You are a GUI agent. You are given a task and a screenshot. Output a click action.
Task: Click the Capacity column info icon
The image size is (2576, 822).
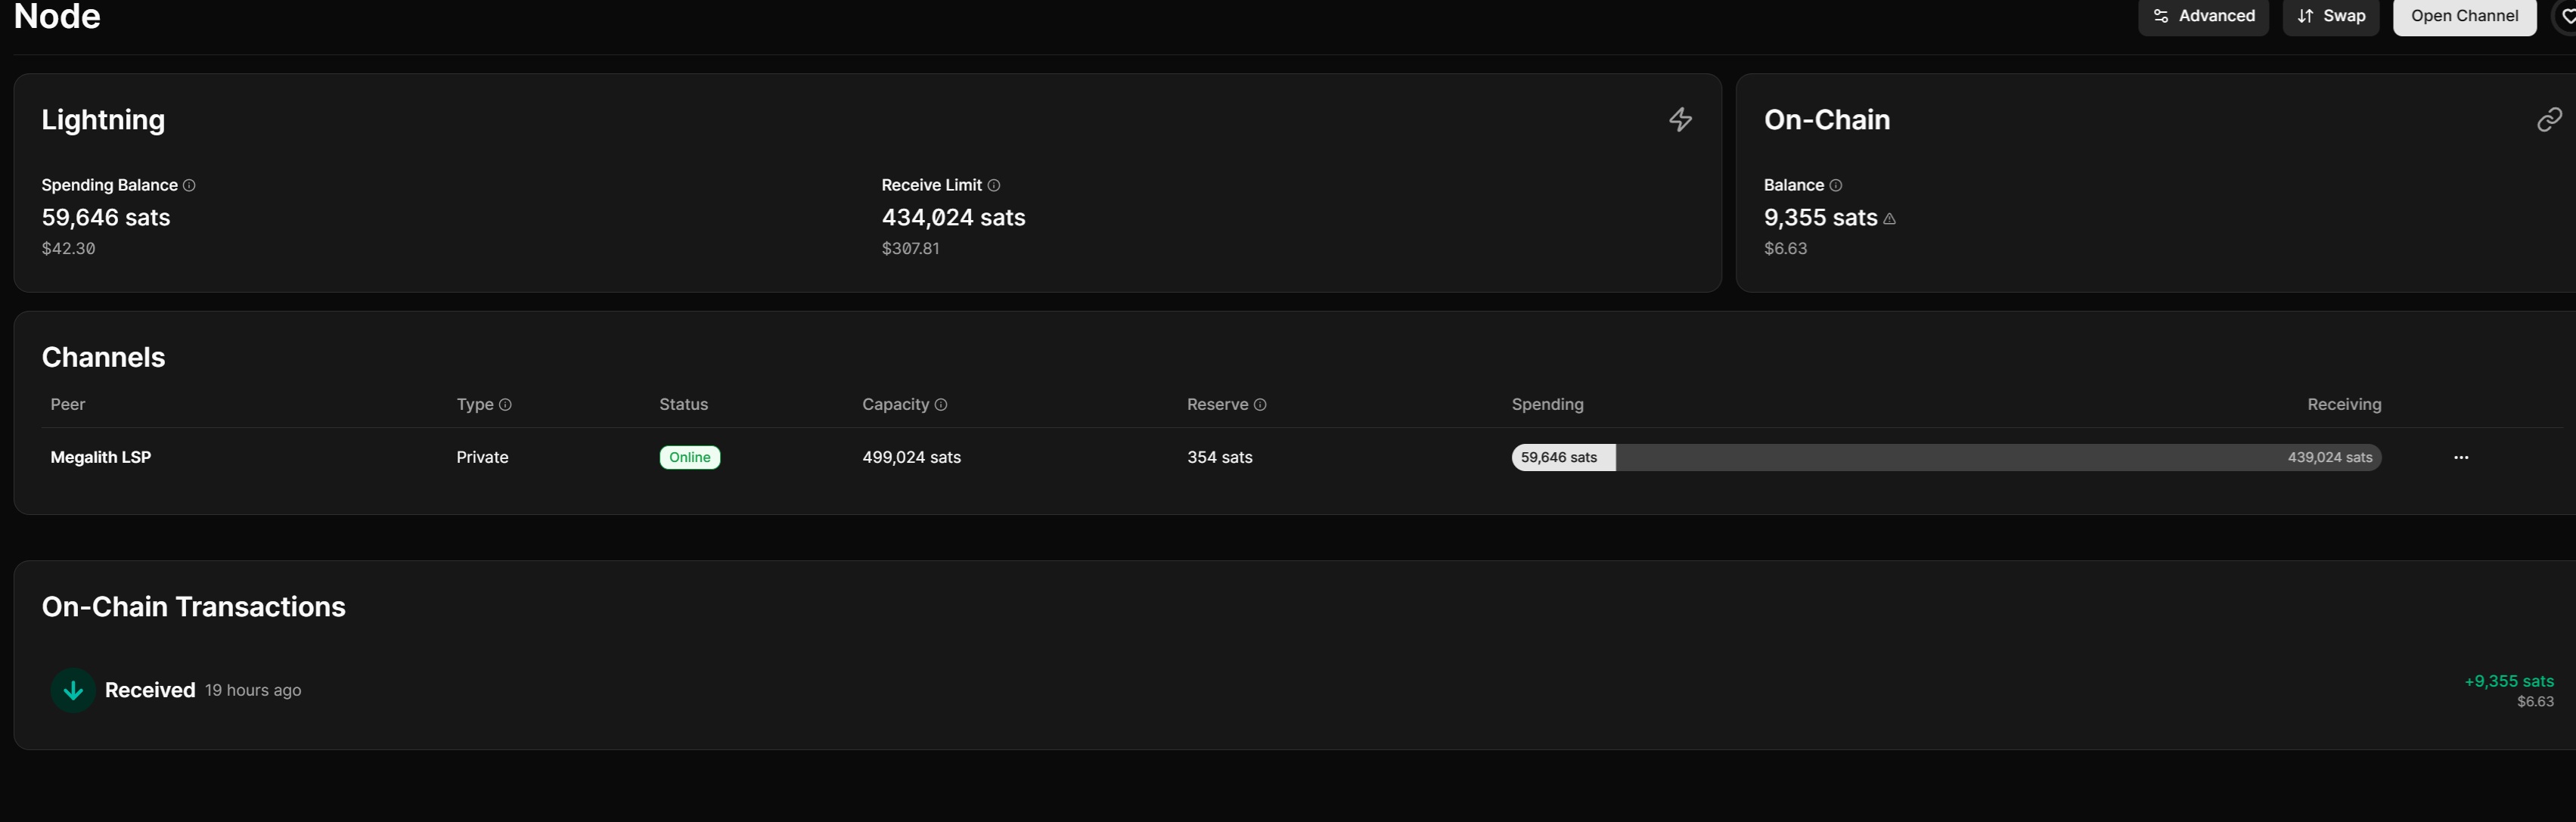pyautogui.click(x=940, y=405)
